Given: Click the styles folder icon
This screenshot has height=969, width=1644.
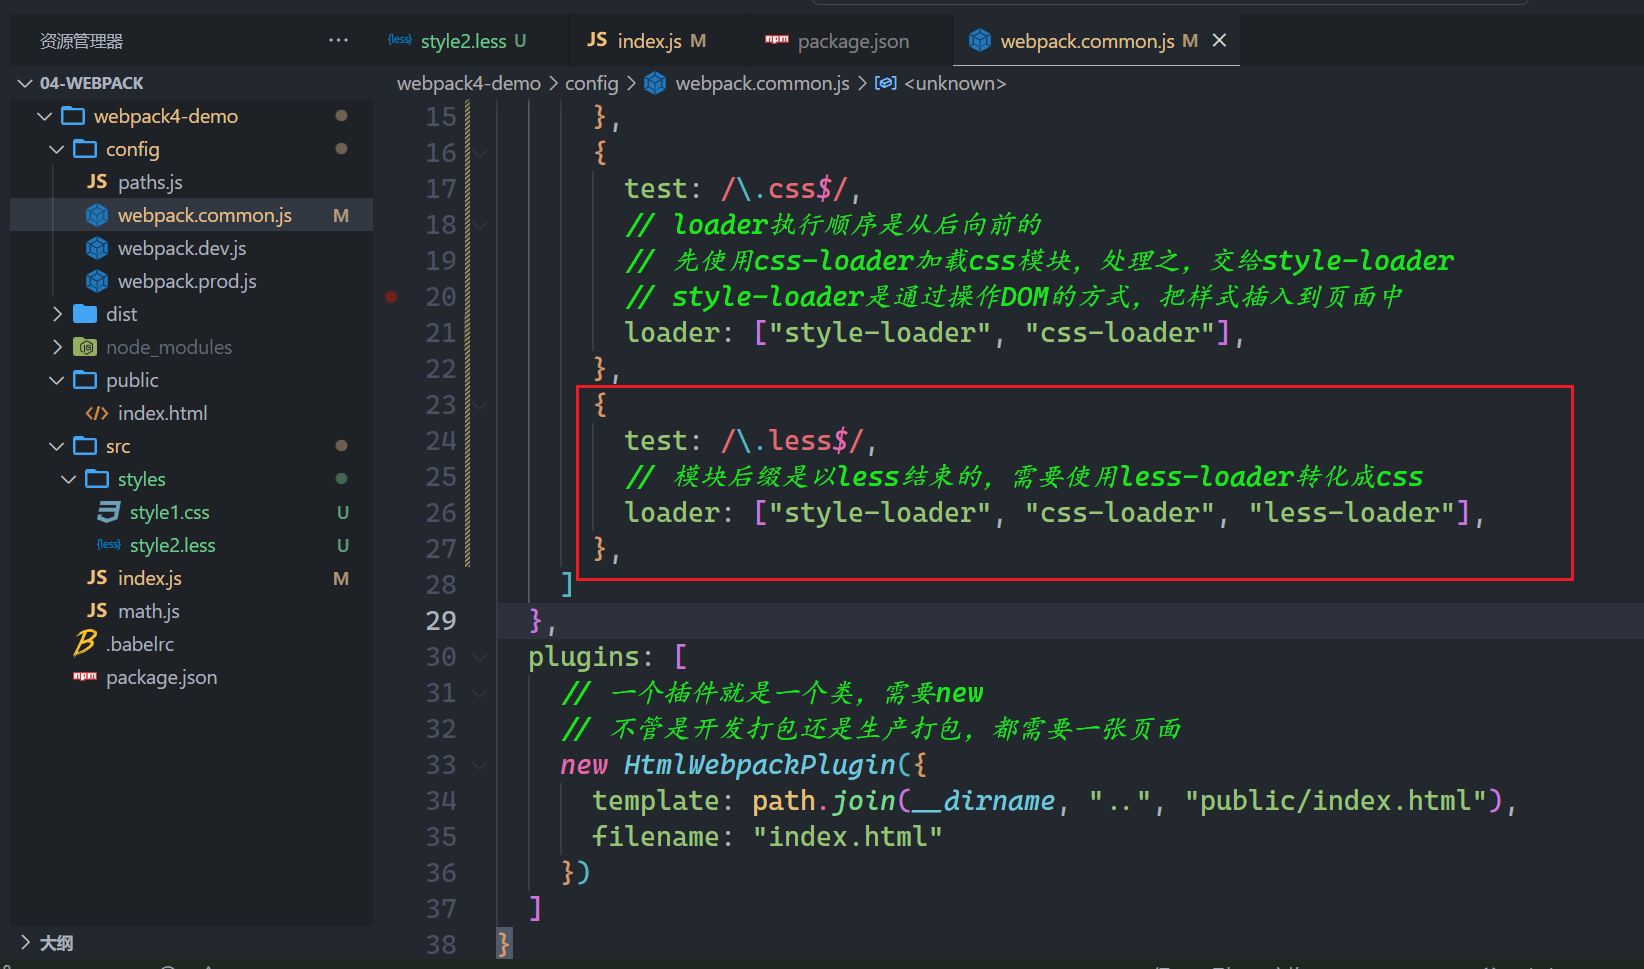Looking at the screenshot, I should [97, 479].
